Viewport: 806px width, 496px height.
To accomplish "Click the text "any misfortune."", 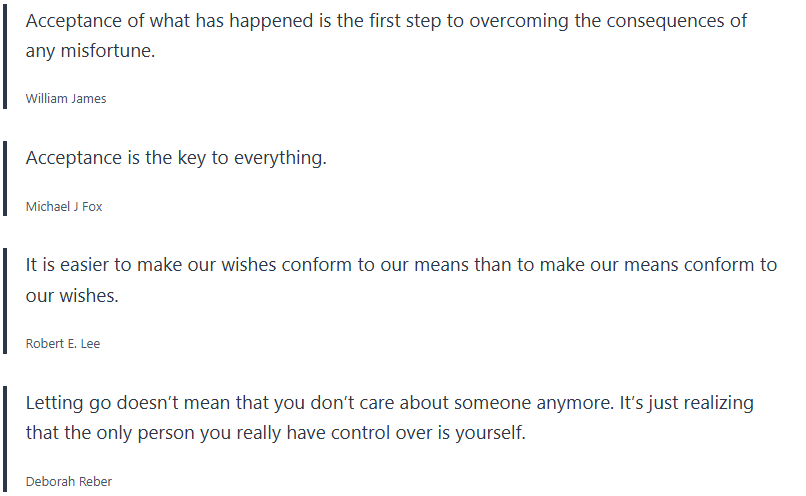I will [x=90, y=52].
